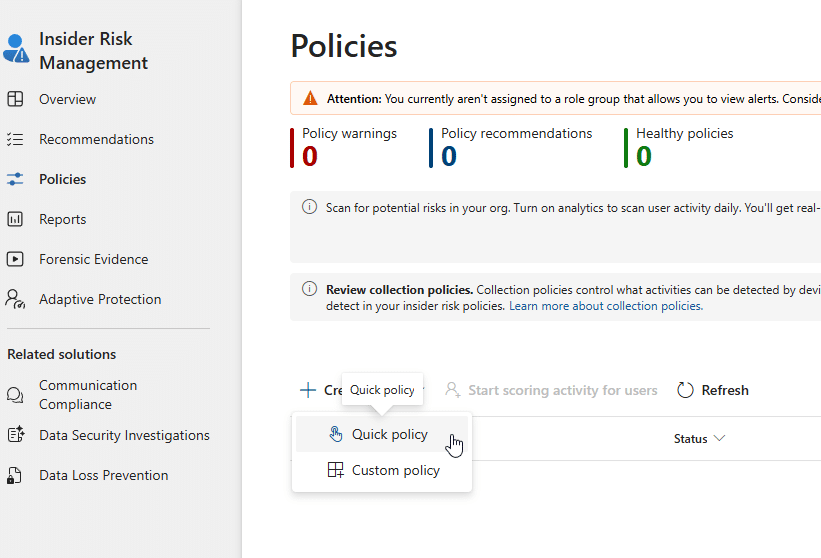The image size is (821, 558).
Task: Select the Healthy policies count tile
Action: pos(683,147)
